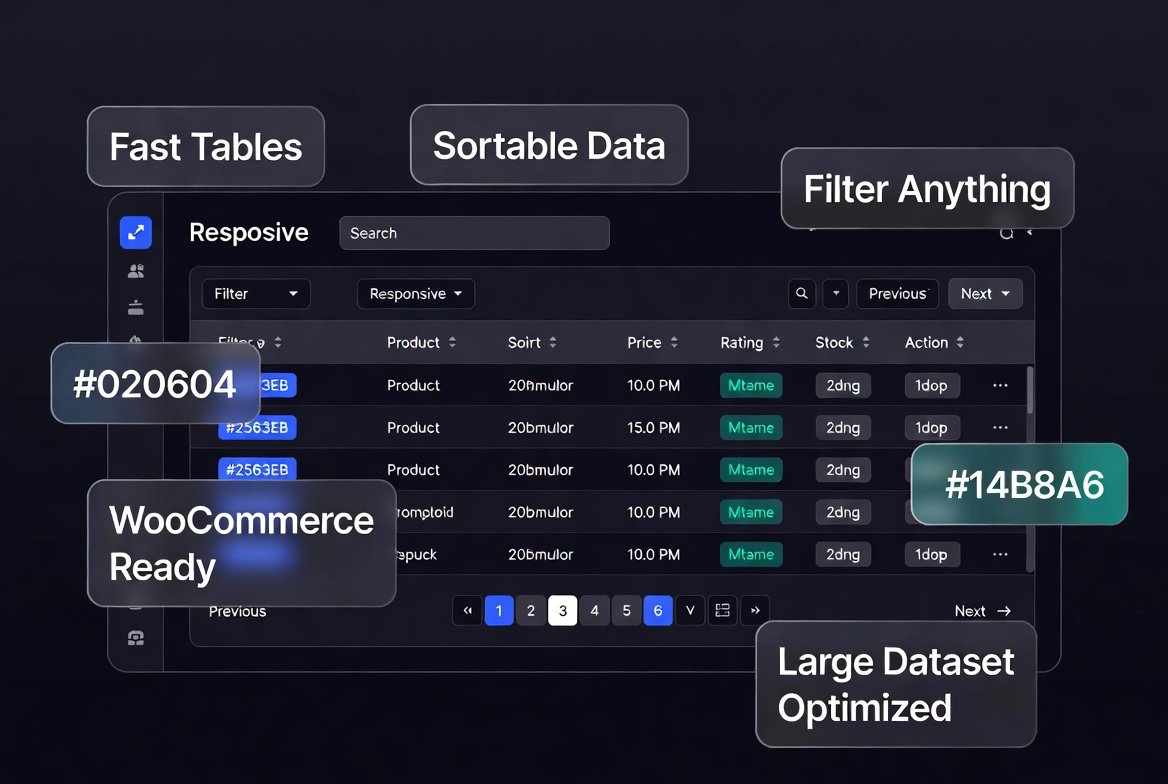Click the 15.0 PM price cell

click(x=653, y=428)
